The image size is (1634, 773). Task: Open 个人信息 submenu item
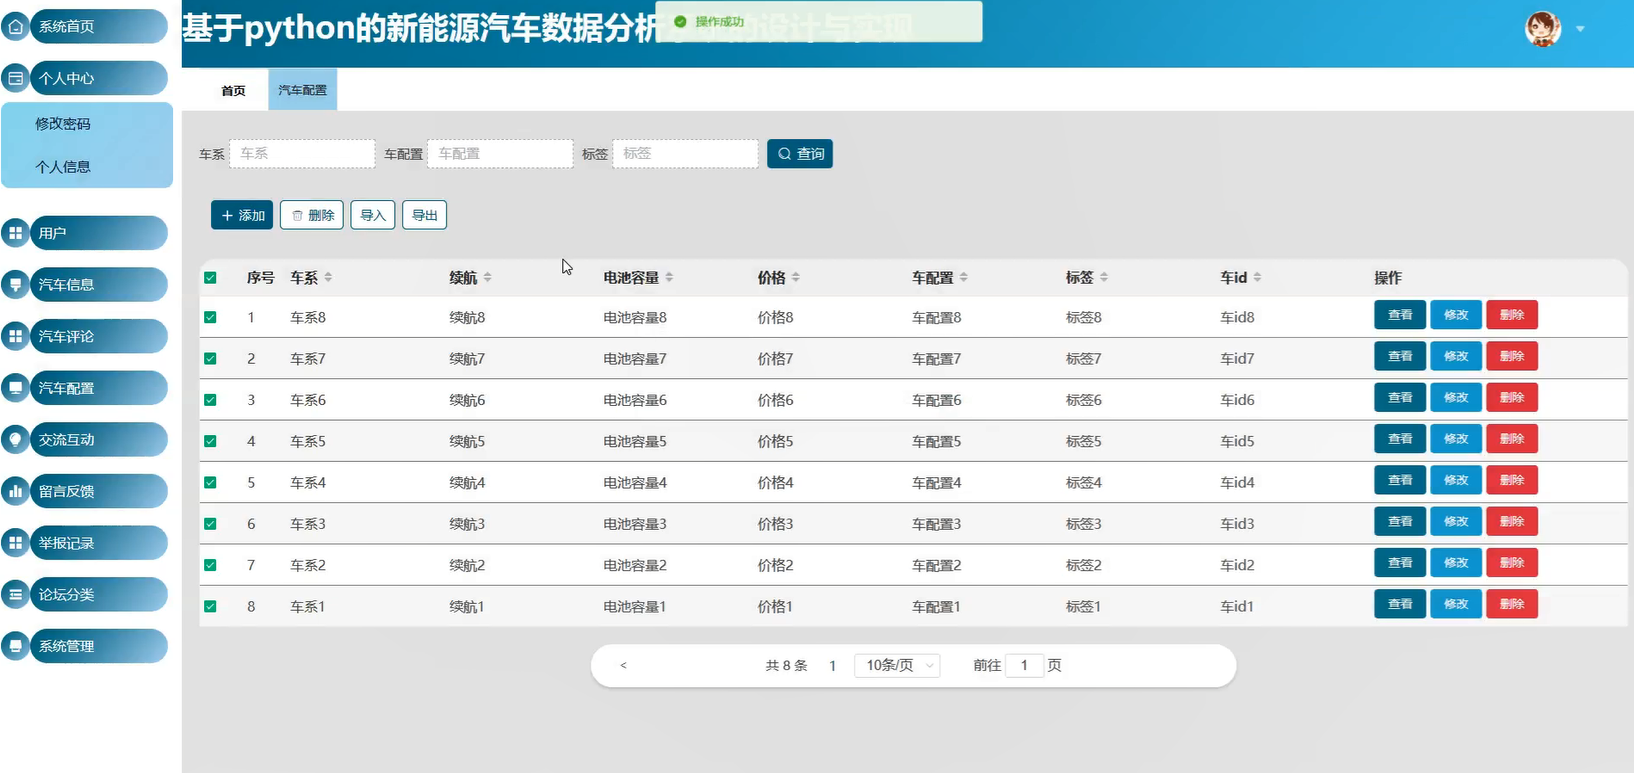pyautogui.click(x=63, y=167)
